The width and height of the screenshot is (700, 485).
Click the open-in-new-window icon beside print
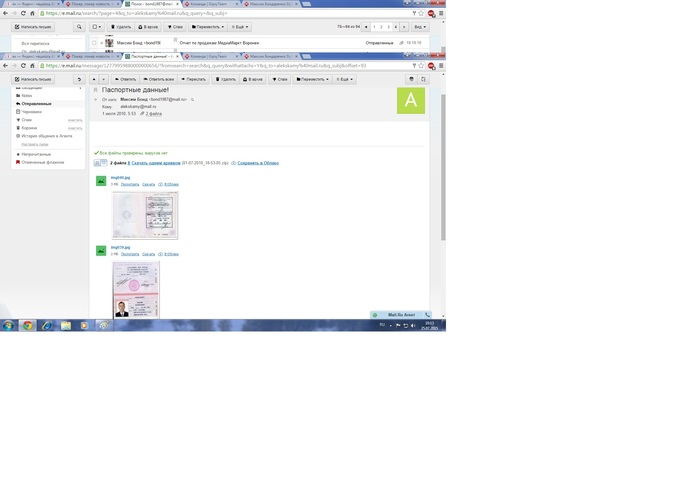pyautogui.click(x=423, y=79)
